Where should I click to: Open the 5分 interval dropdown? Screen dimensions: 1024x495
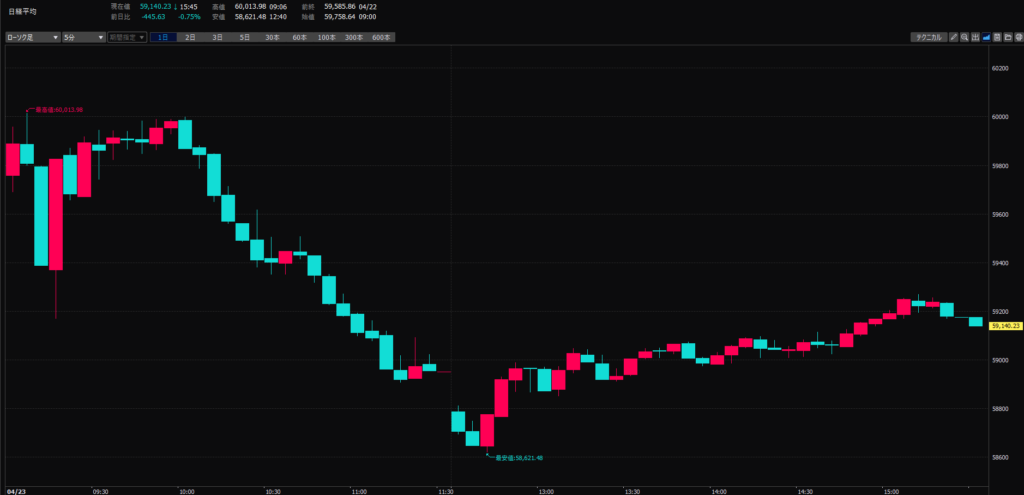[x=84, y=37]
